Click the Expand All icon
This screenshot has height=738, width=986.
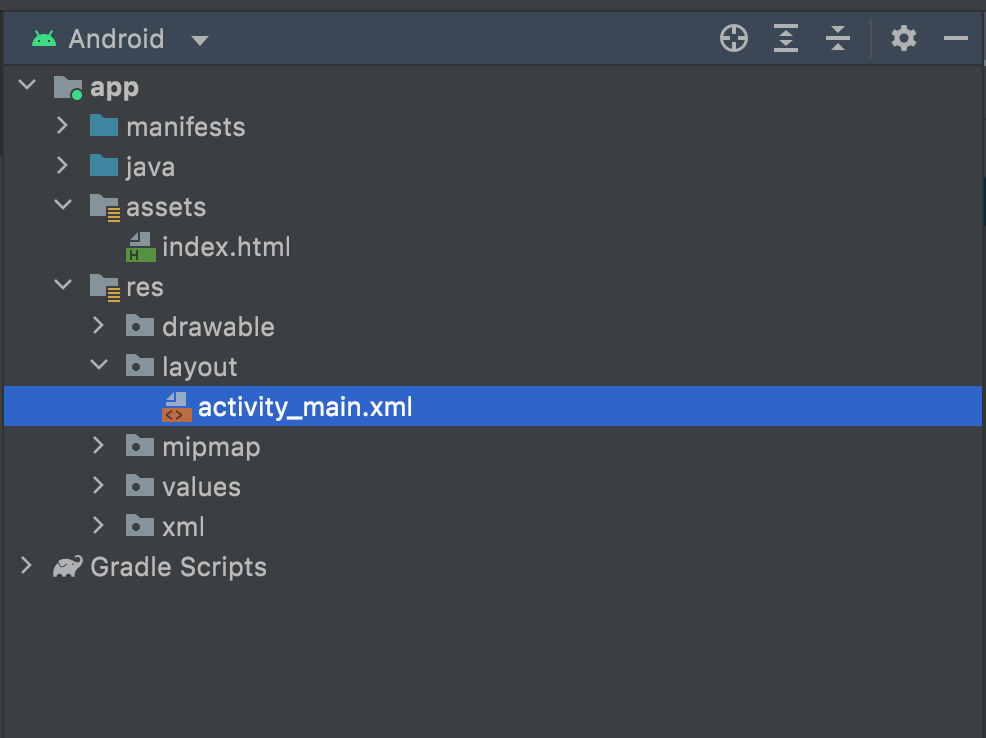pyautogui.click(x=785, y=38)
